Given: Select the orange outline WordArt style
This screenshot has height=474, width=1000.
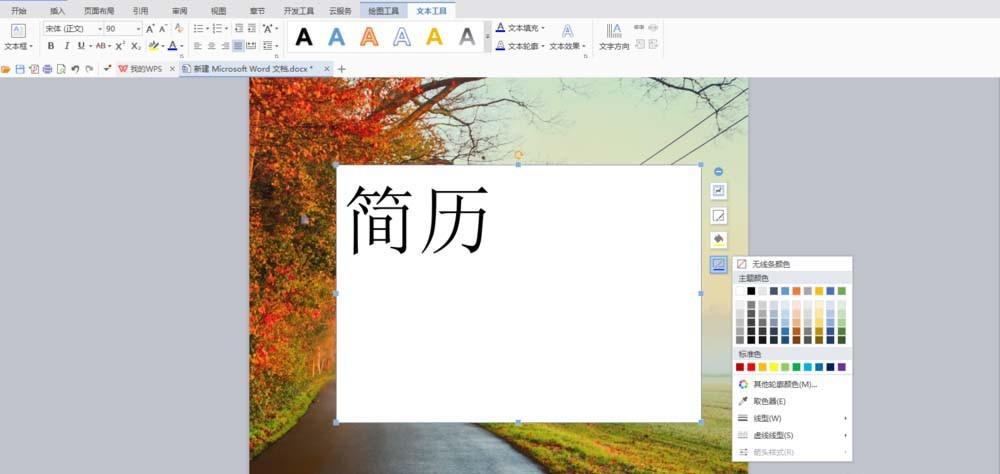Looking at the screenshot, I should [x=369, y=37].
